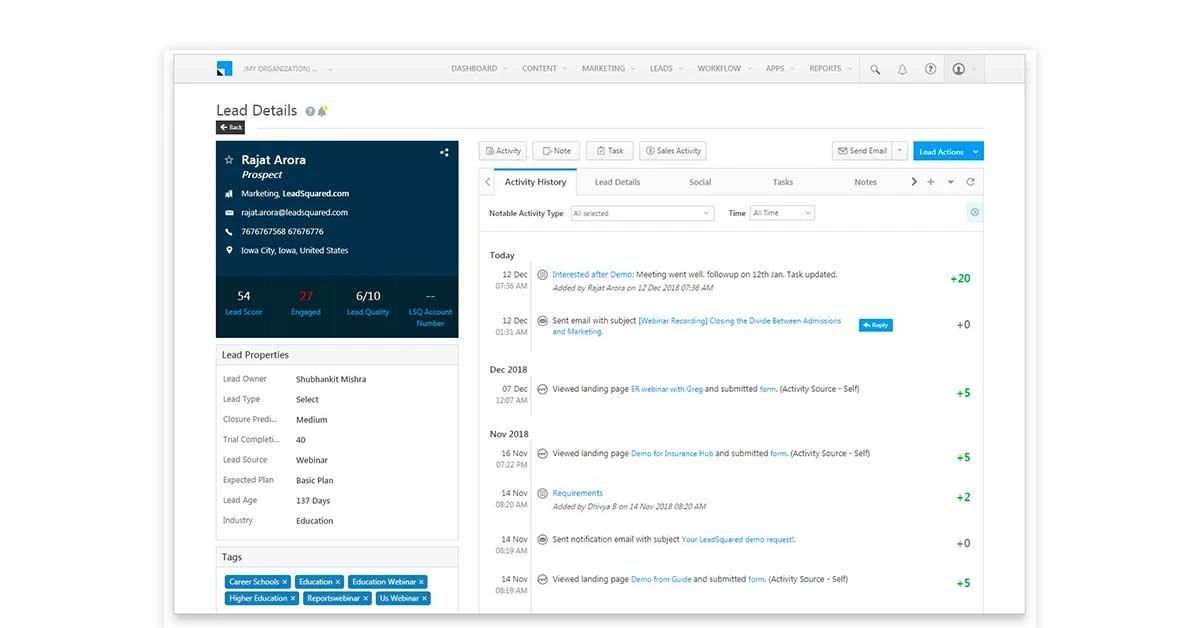Switch to the Social tab
This screenshot has width=1200, height=628.
pyautogui.click(x=699, y=182)
